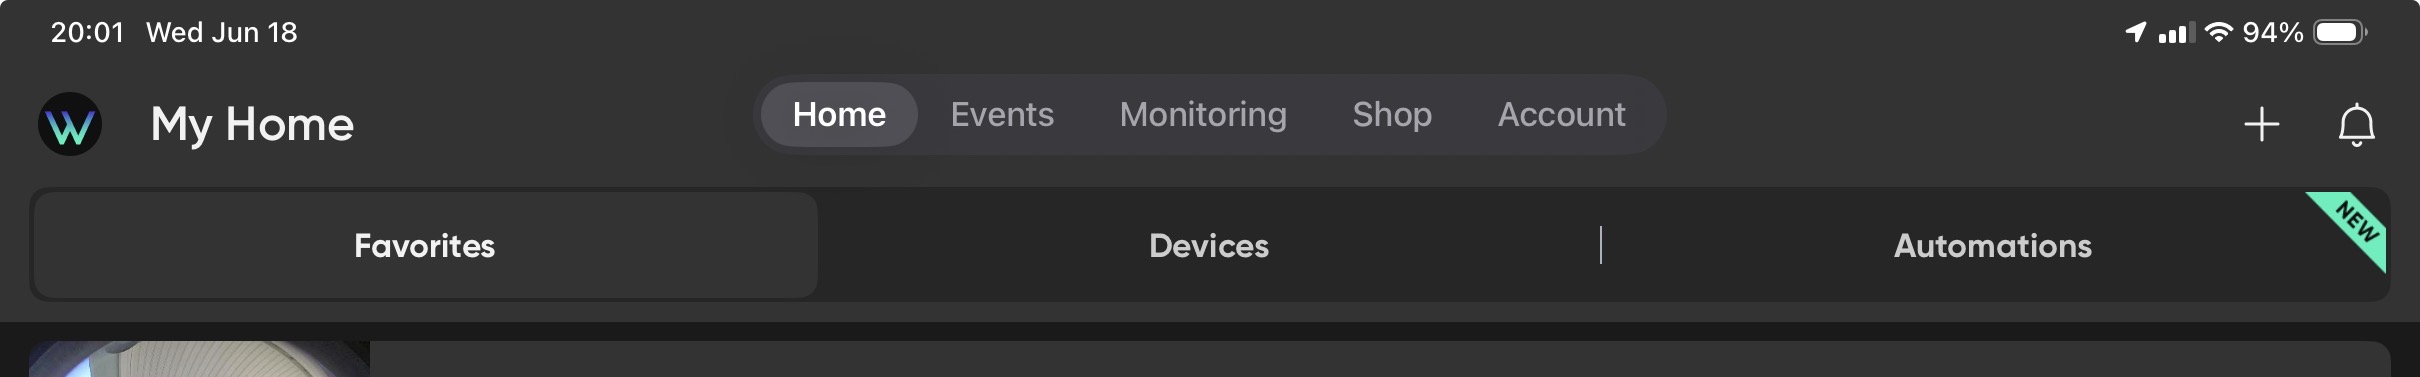Viewport: 2420px width, 377px height.
Task: Tap the Wi-Fi status icon
Action: point(2219,32)
